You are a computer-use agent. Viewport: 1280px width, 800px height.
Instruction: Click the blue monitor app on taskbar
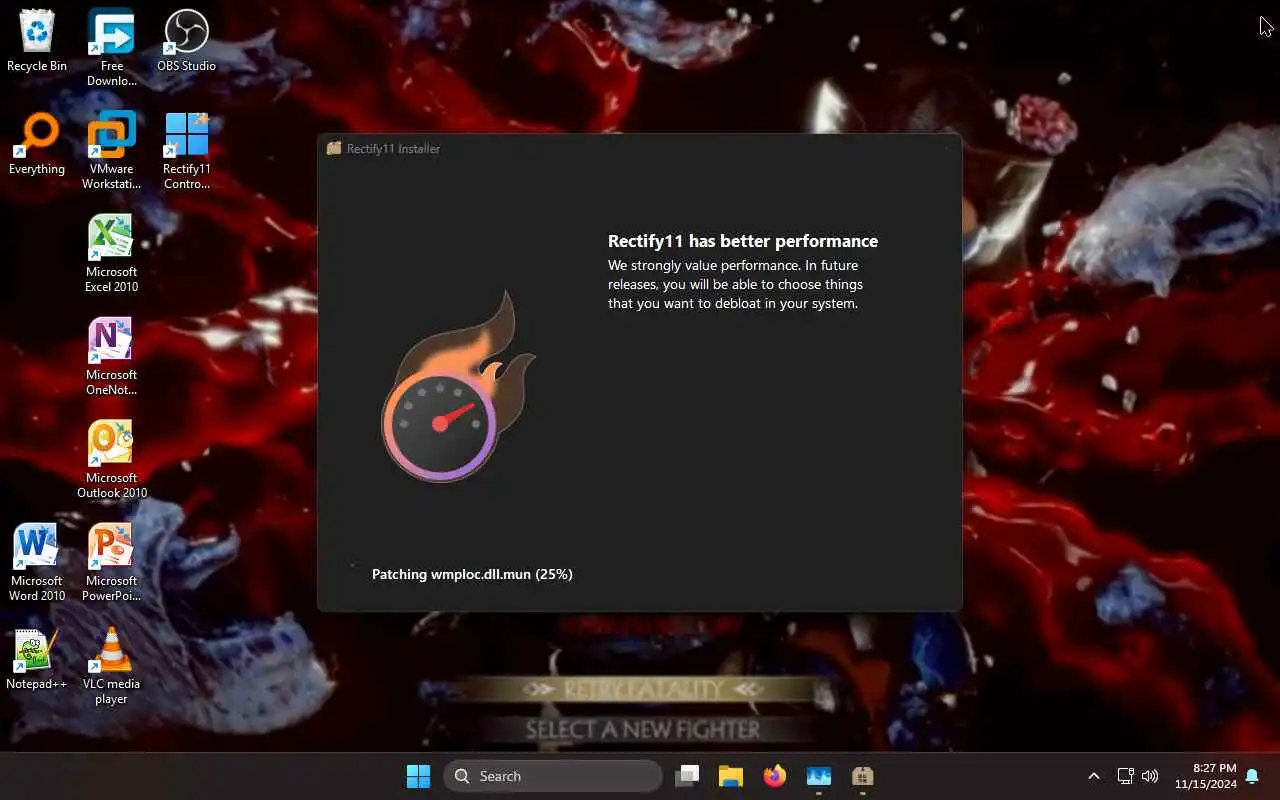point(819,776)
